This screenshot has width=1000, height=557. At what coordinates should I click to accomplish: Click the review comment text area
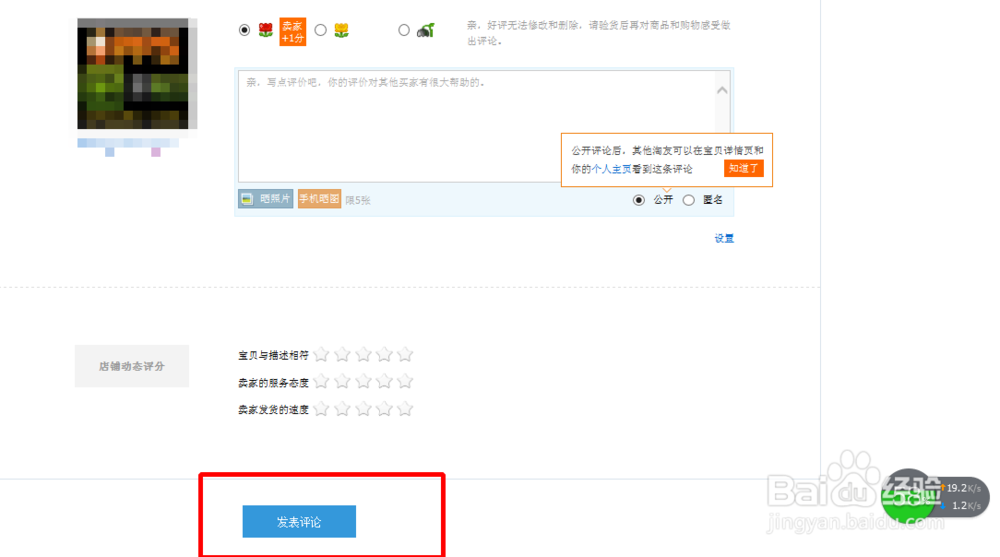(x=484, y=126)
